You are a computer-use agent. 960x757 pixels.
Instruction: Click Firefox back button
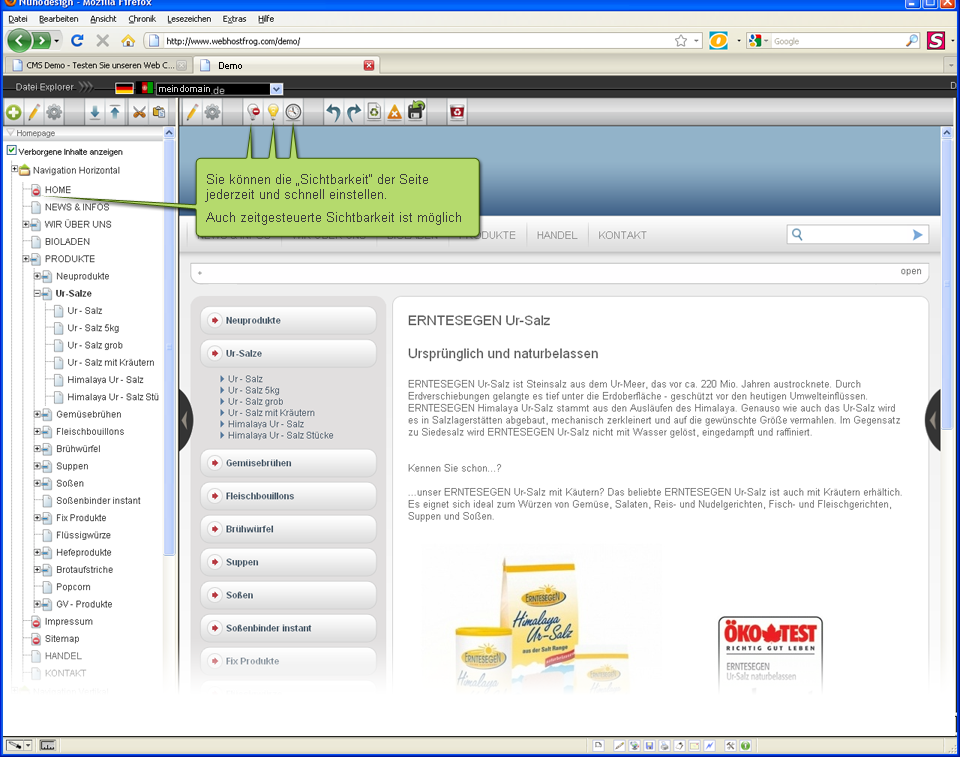tap(19, 41)
